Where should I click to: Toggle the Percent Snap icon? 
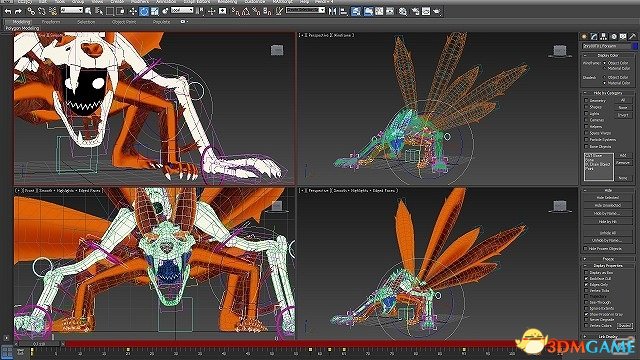(x=257, y=11)
